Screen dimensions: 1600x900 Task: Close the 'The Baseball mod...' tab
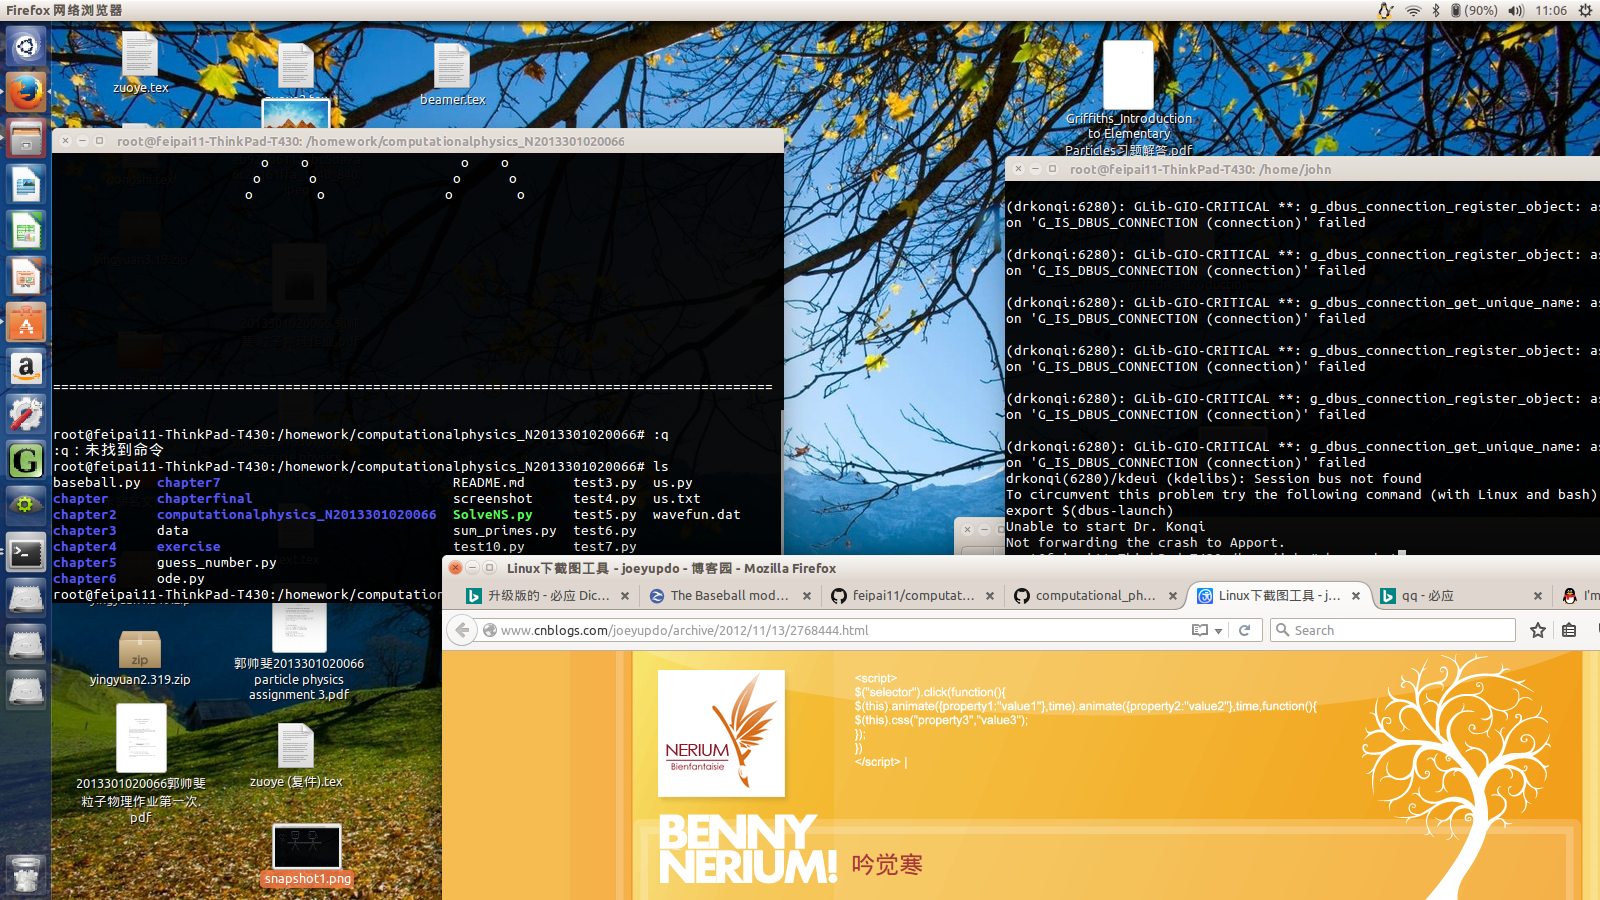(808, 596)
